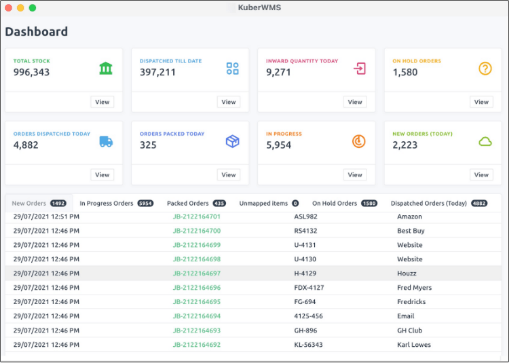Switch to Packed Orders tab
The width and height of the screenshot is (509, 363).
pyautogui.click(x=196, y=203)
